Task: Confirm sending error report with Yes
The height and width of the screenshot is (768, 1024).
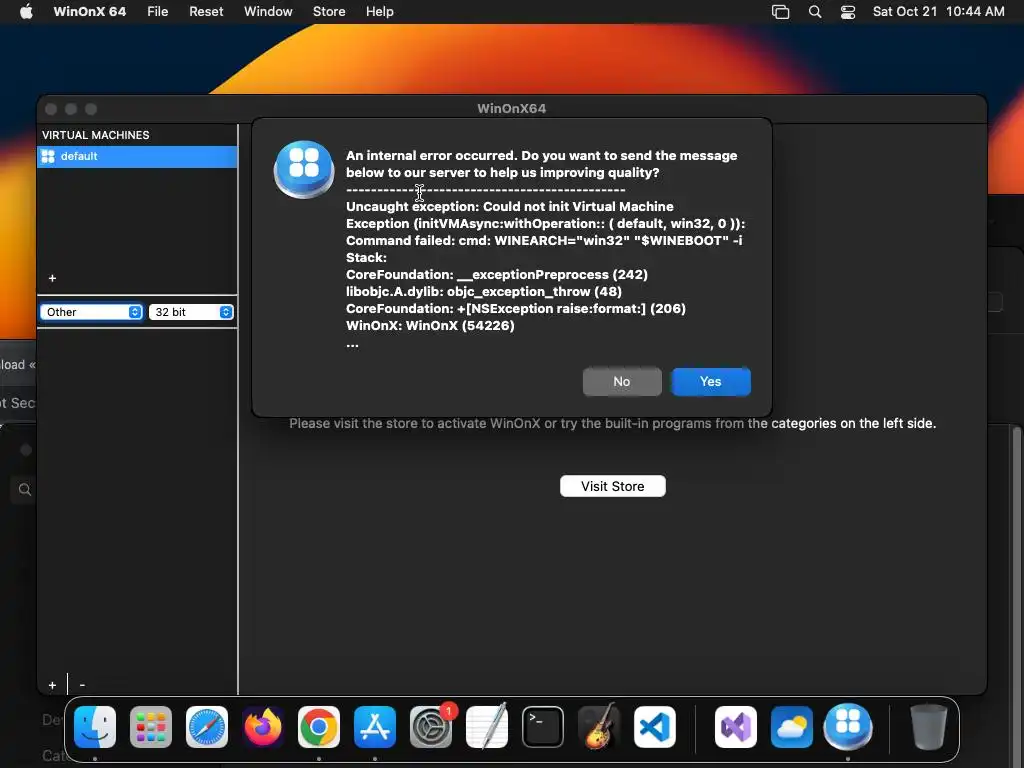Action: click(711, 382)
